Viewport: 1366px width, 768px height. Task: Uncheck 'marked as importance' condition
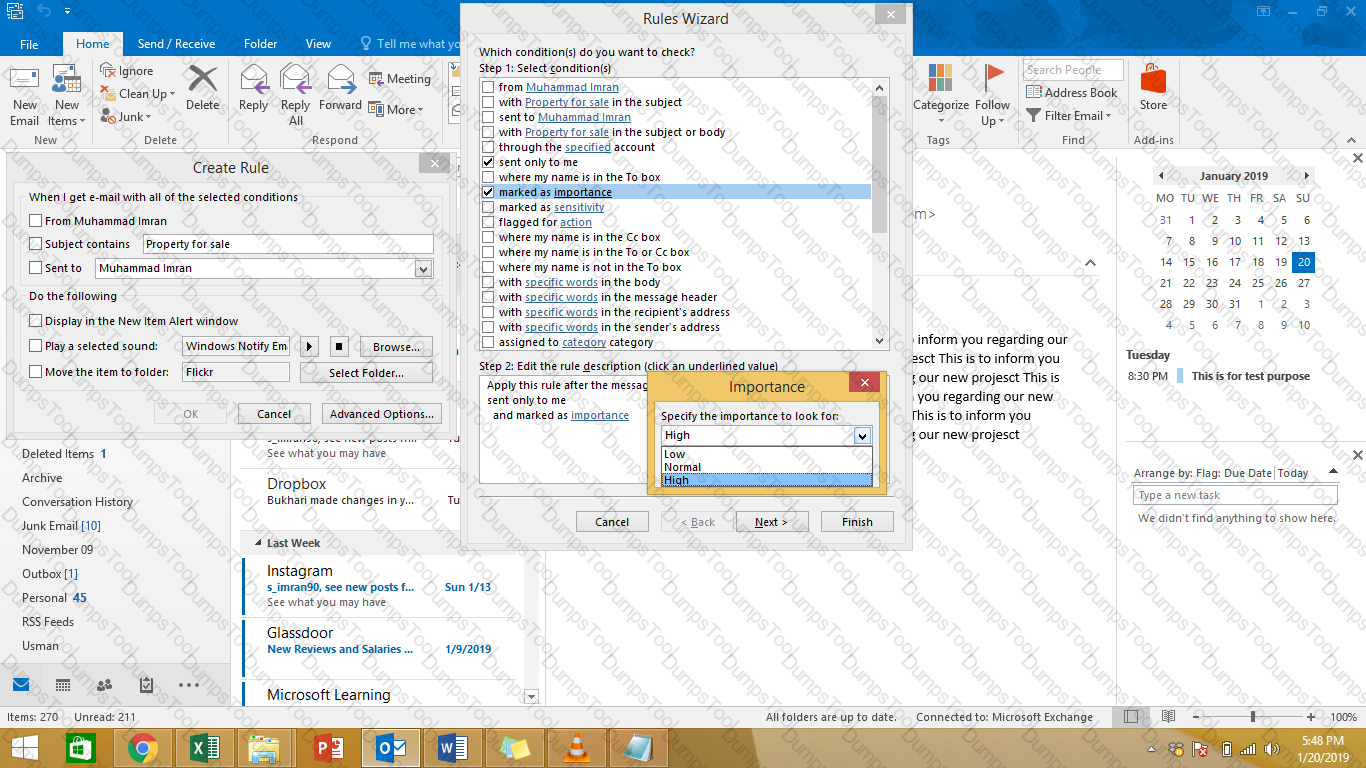(488, 192)
